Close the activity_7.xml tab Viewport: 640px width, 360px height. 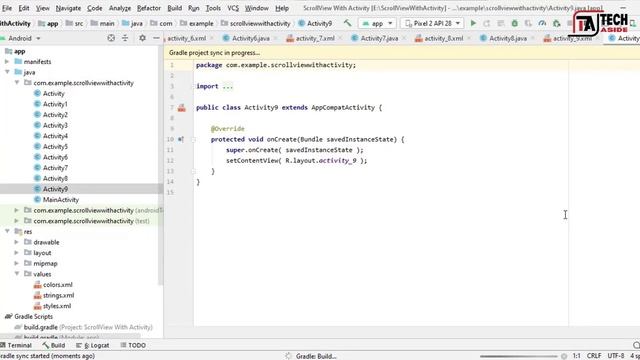tap(340, 38)
